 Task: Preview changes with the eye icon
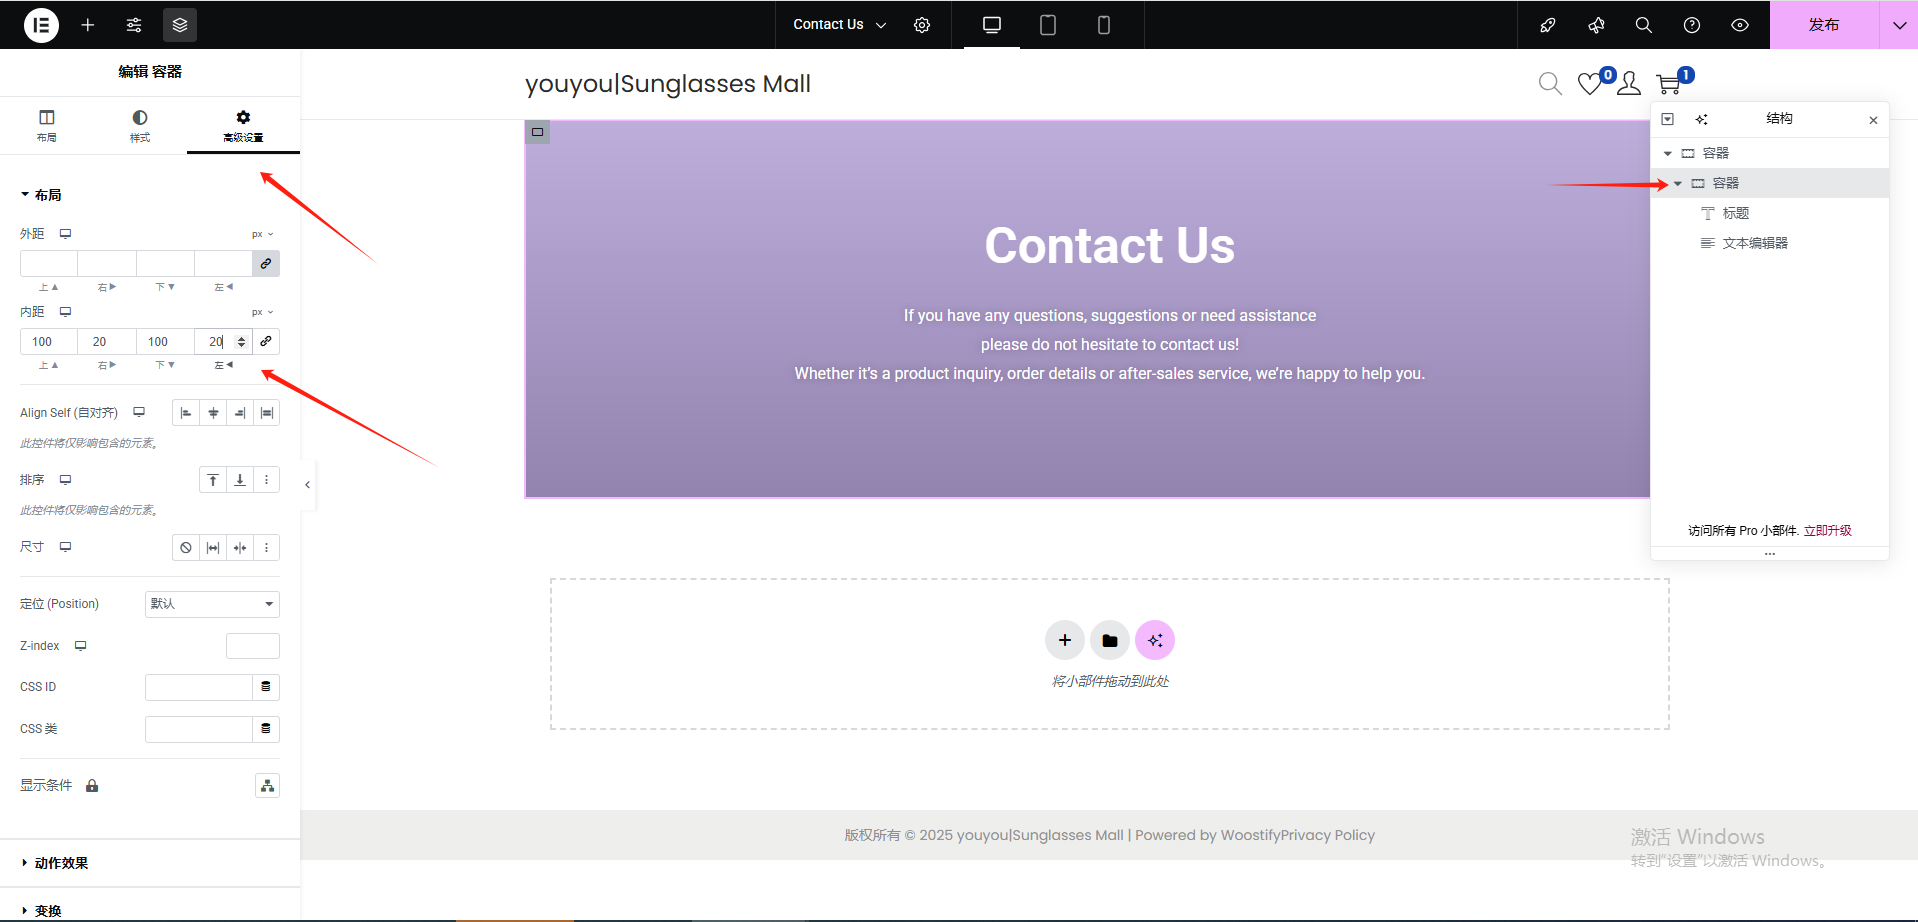[x=1739, y=25]
